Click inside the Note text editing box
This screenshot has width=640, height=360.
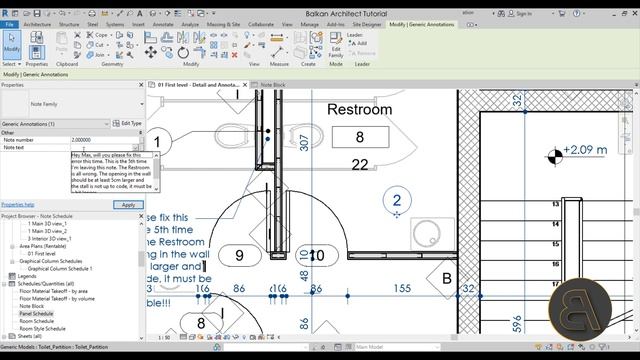click(x=112, y=172)
